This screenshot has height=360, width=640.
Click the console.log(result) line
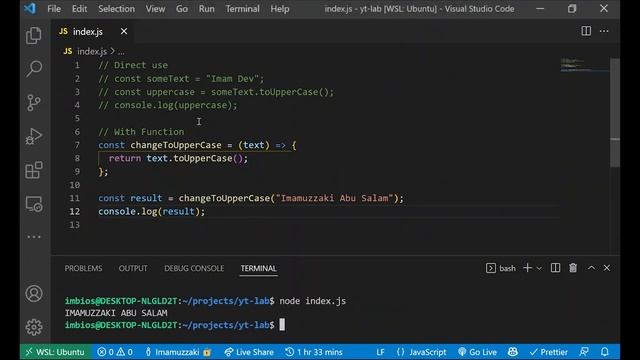(151, 211)
